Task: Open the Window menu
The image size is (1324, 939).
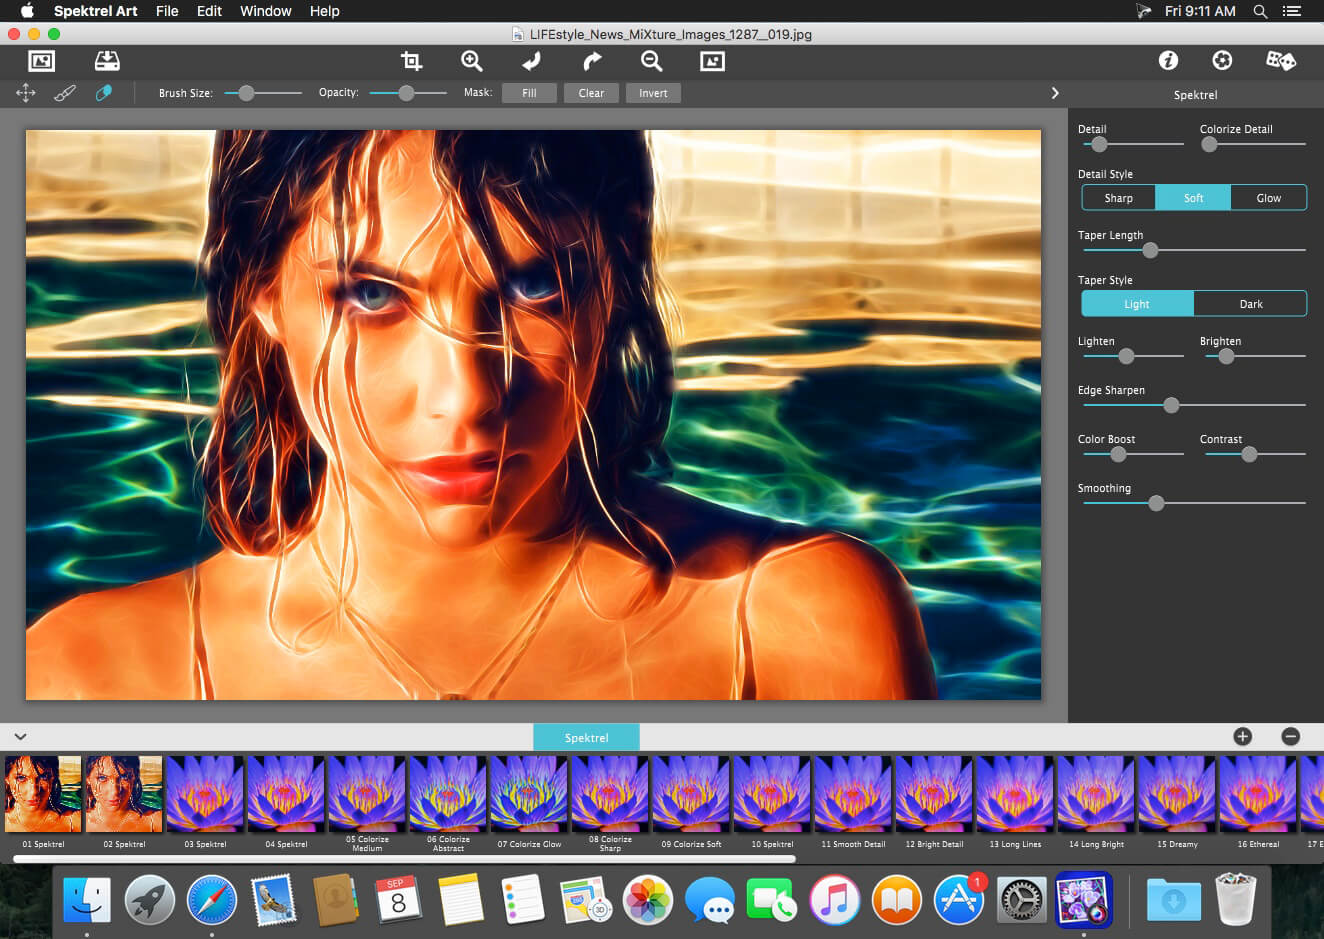Action: coord(265,11)
